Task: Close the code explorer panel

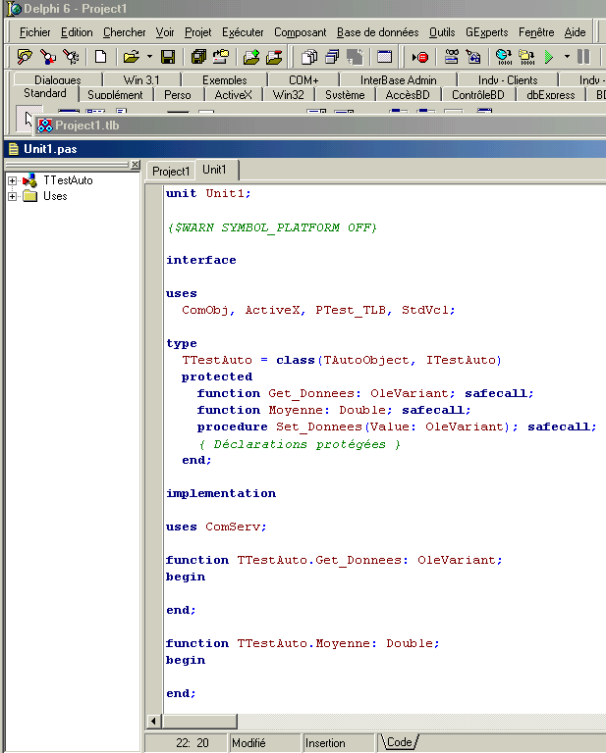Action: [x=136, y=165]
